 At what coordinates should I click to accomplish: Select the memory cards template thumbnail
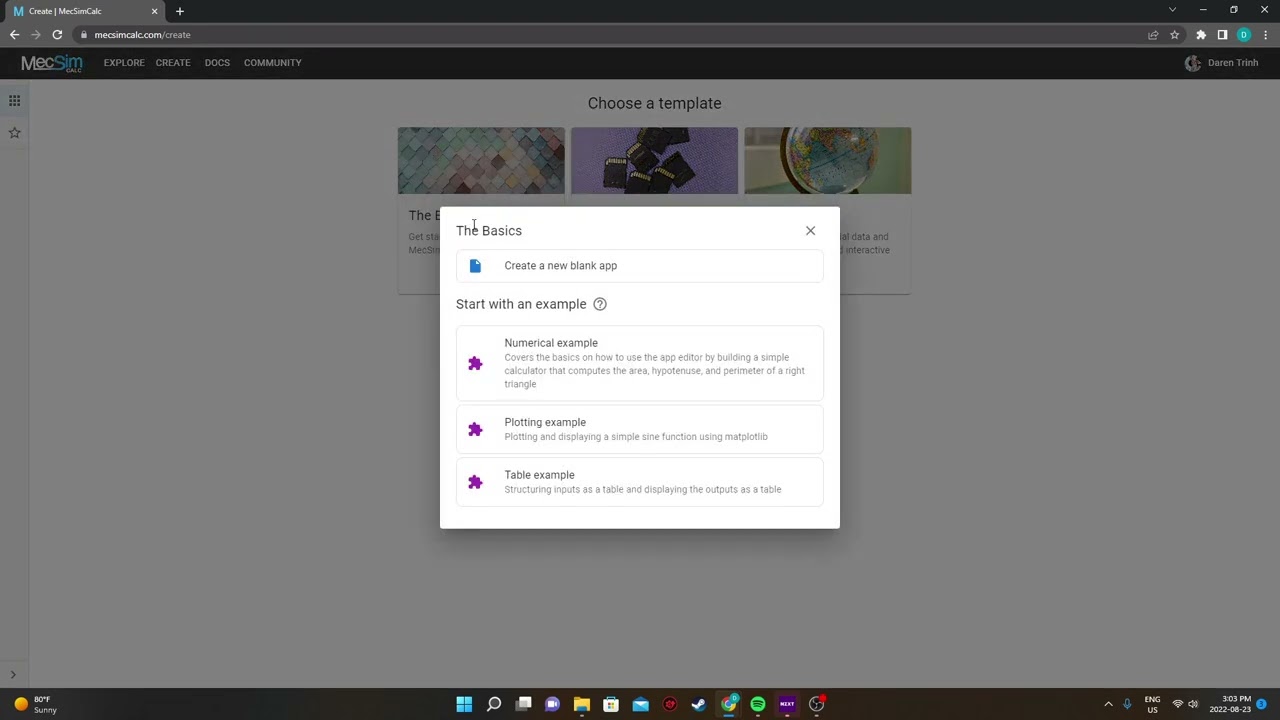coord(654,160)
